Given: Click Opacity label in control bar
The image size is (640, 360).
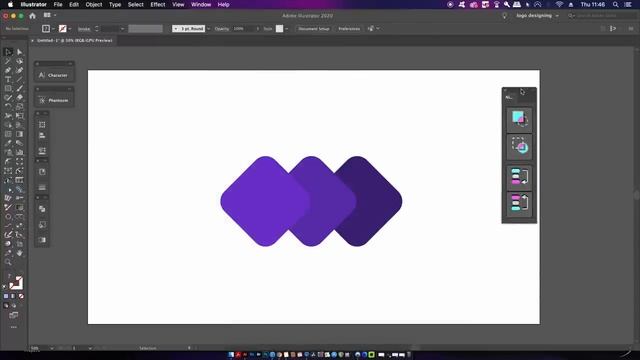Looking at the screenshot, I should point(222,29).
